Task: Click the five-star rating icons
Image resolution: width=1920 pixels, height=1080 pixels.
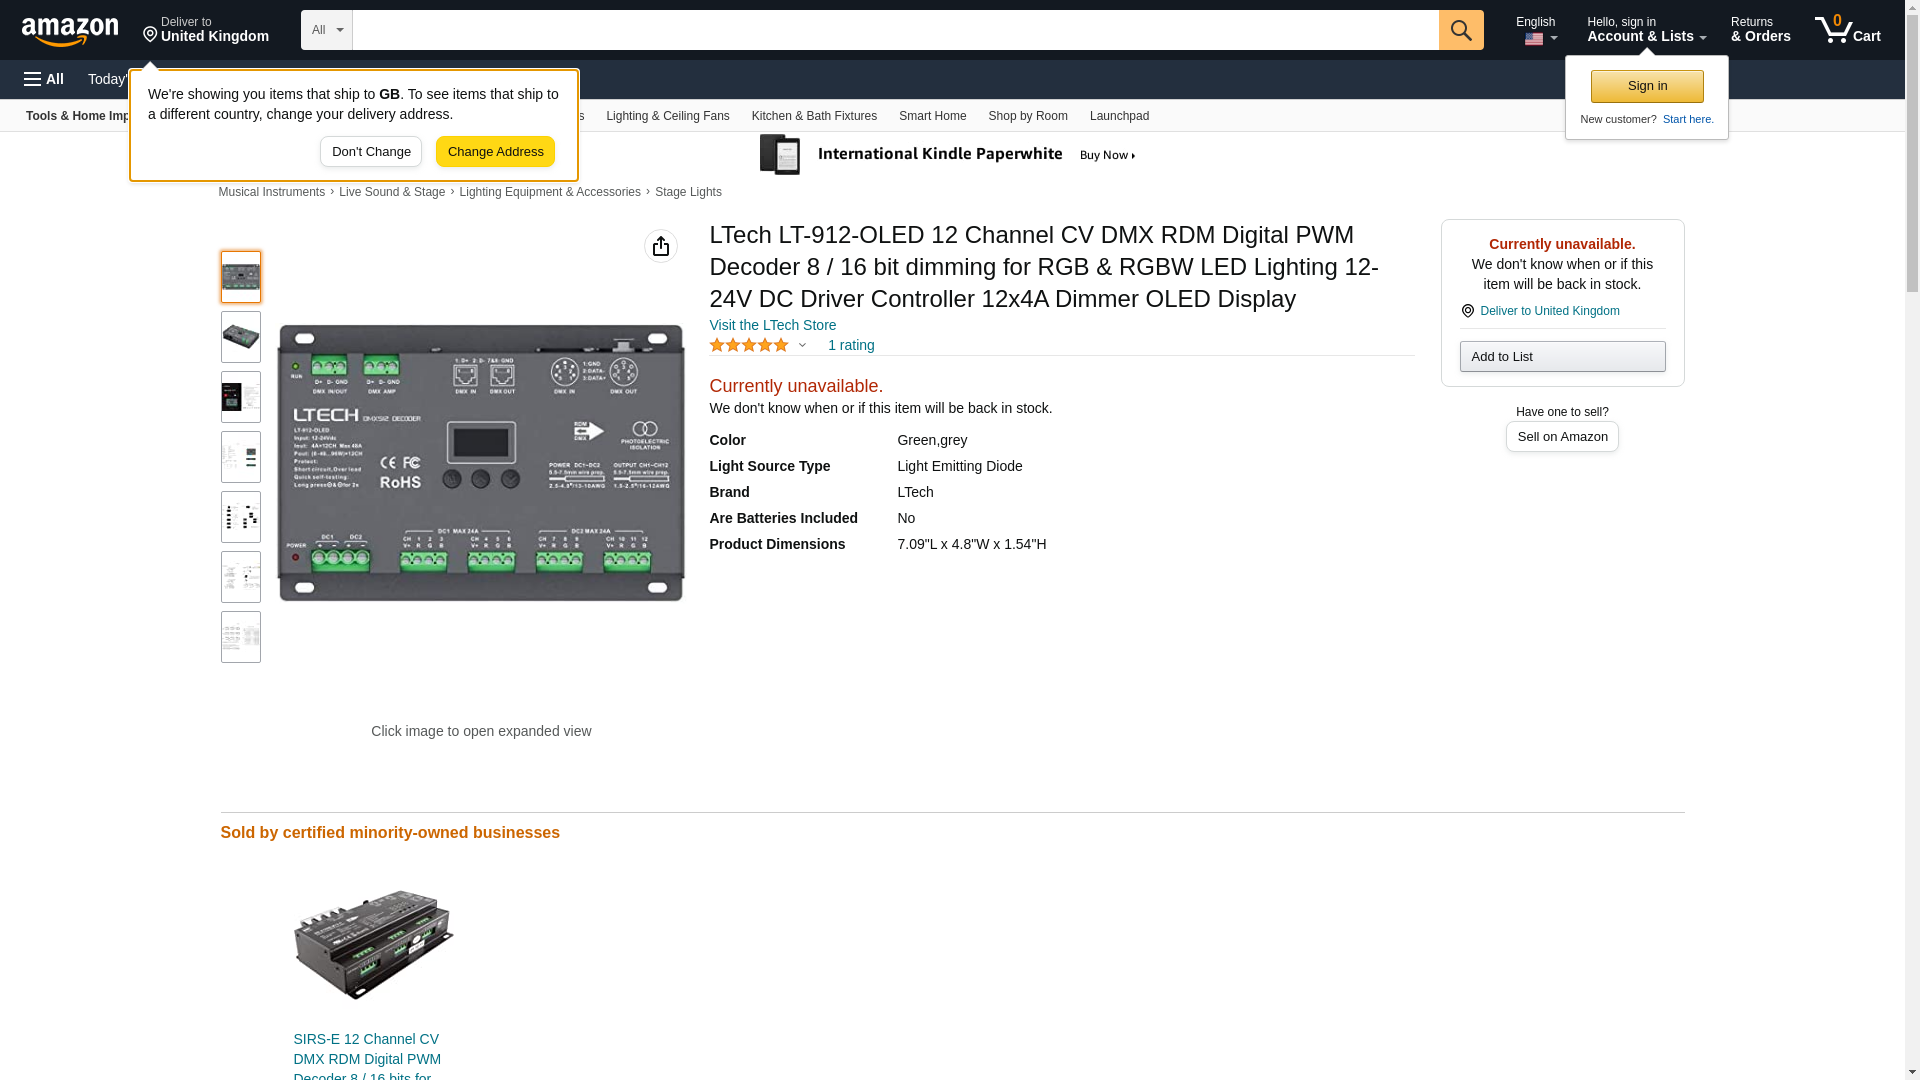Action: tap(749, 345)
